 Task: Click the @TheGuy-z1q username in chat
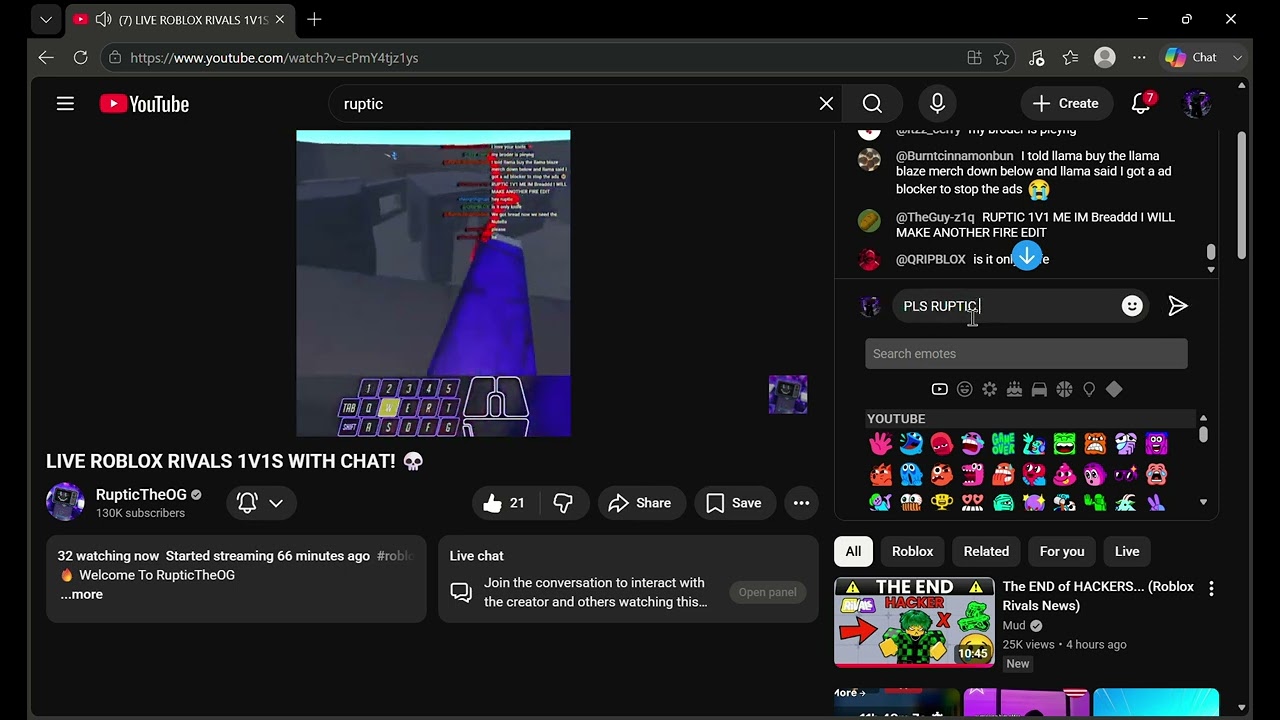tap(935, 217)
